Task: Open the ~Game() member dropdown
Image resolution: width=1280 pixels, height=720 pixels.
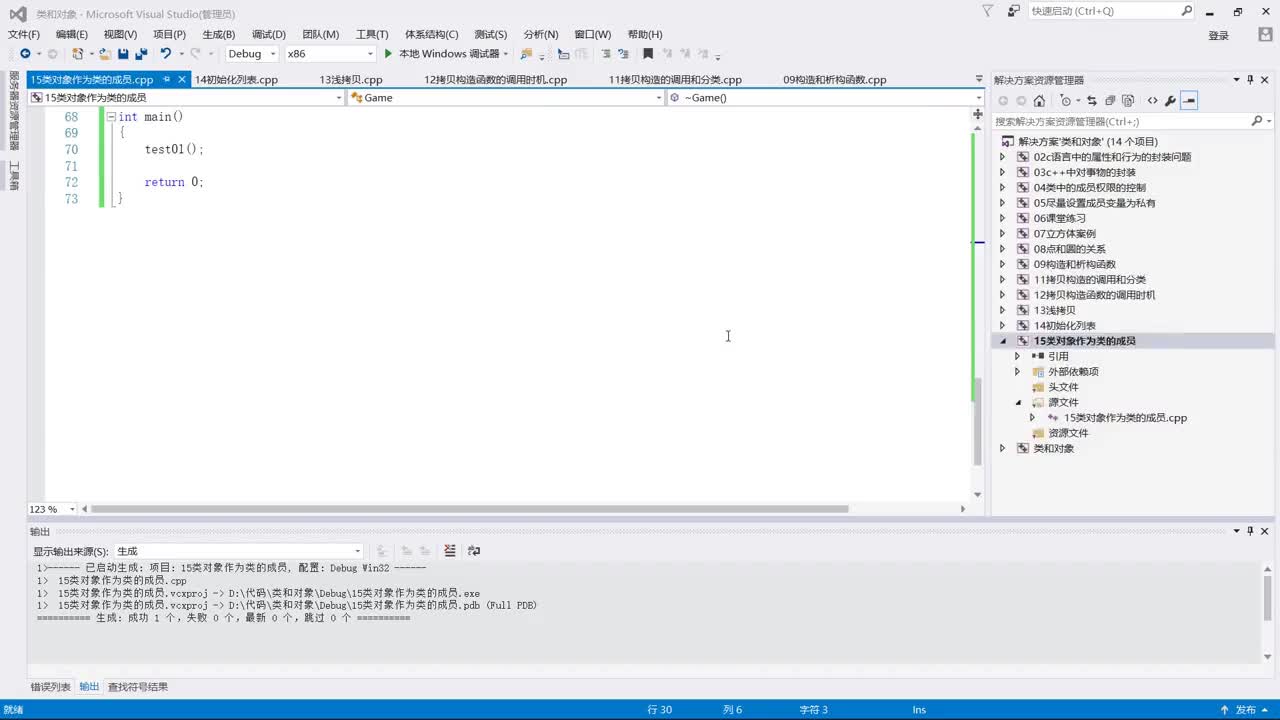Action: click(825, 98)
